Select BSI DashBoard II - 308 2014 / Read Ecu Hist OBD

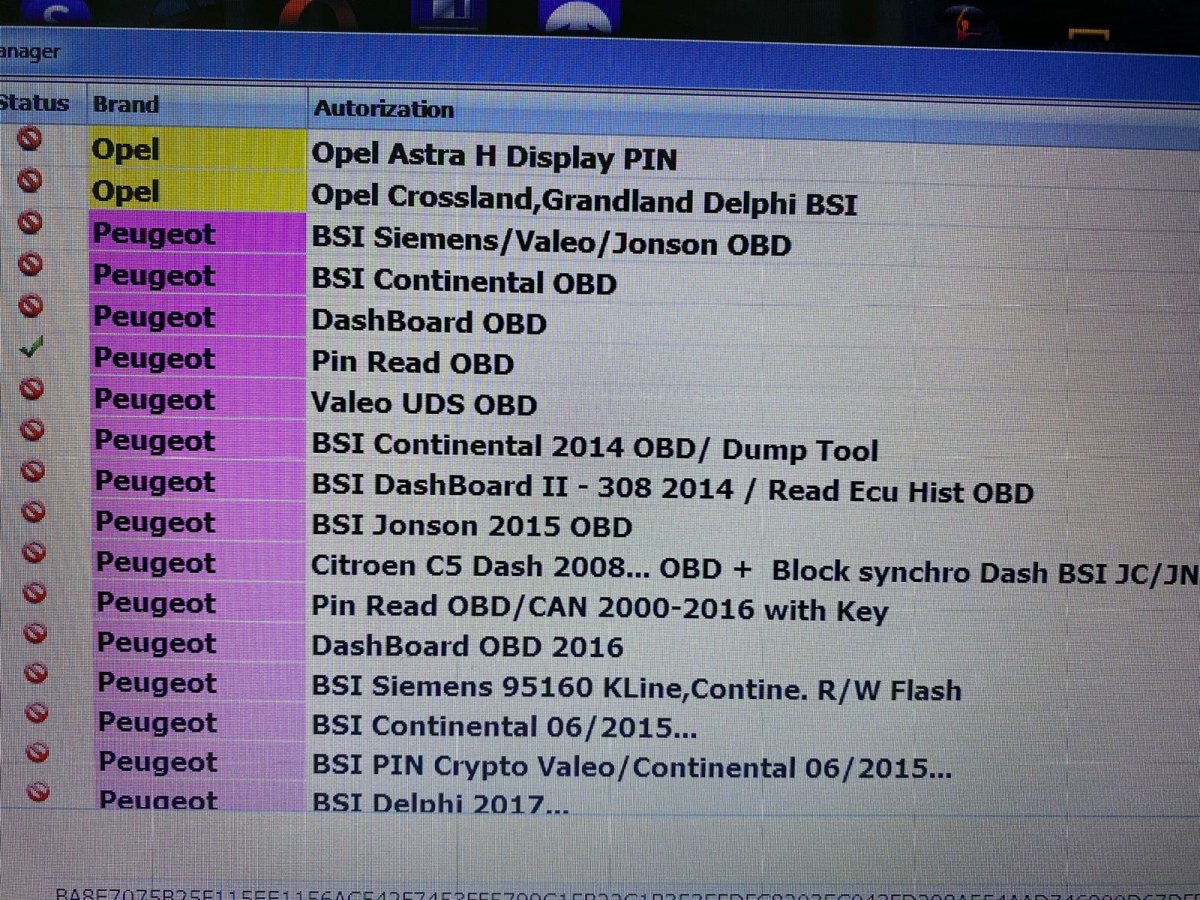pos(672,489)
